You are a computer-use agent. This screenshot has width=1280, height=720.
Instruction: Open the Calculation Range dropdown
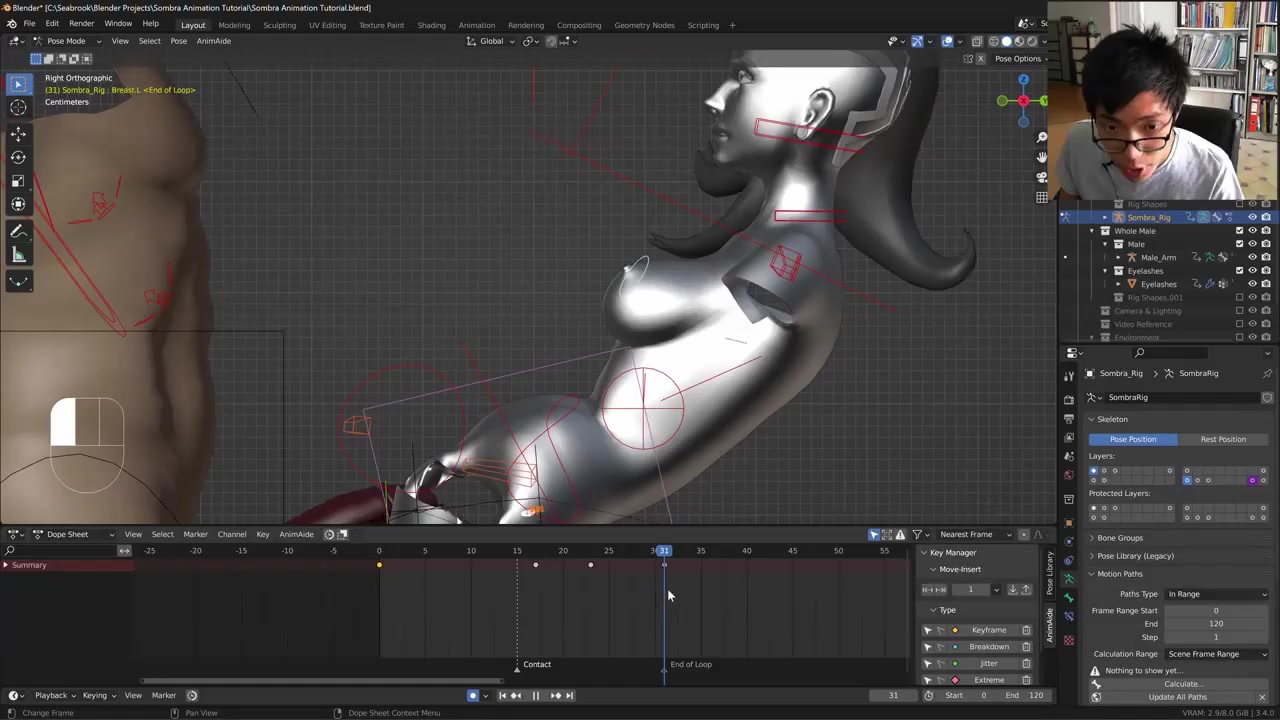point(1216,654)
